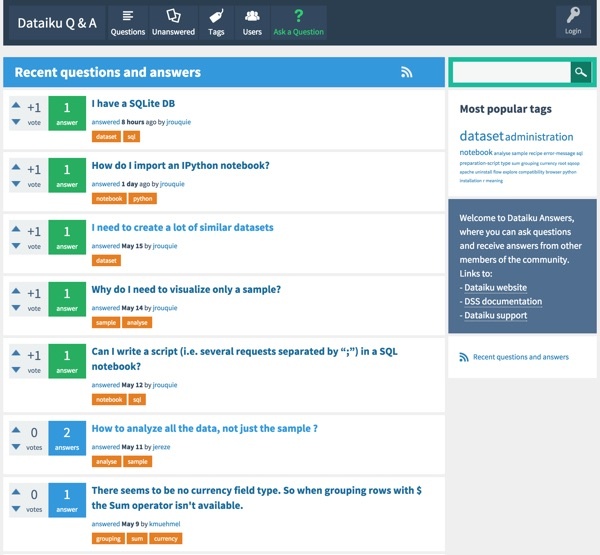Upvote 'I need to create a lot of similar datasets'
This screenshot has width=600, height=555.
pyautogui.click(x=16, y=229)
